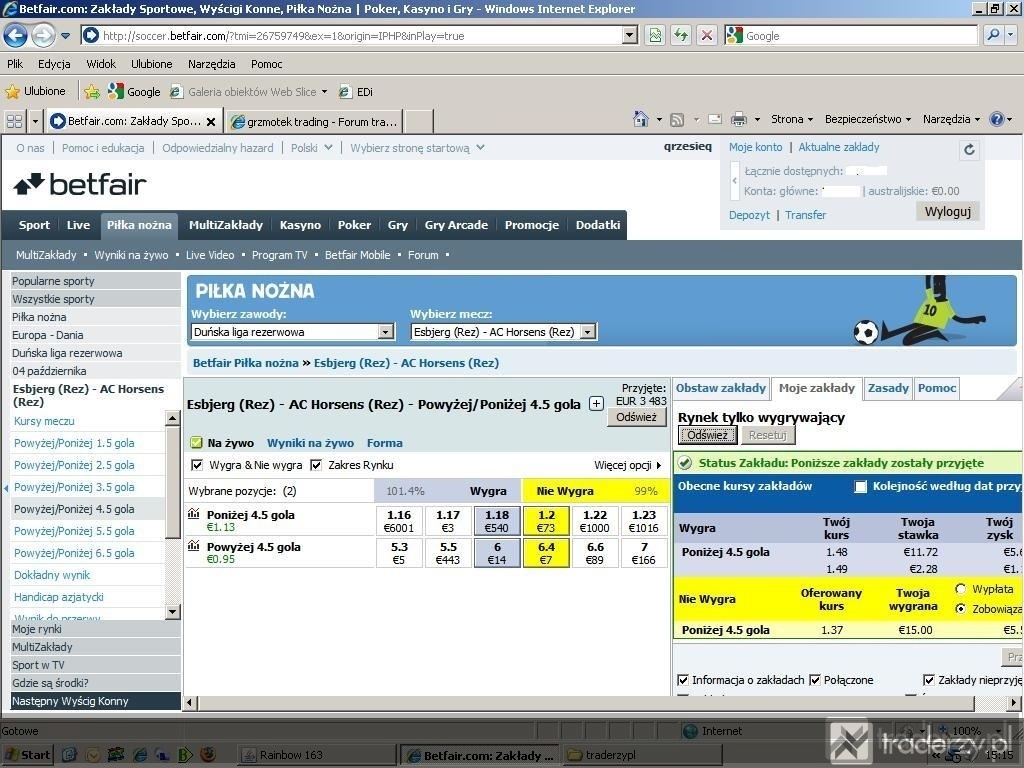
Task: Open the address bar history dropdown
Action: 630,35
